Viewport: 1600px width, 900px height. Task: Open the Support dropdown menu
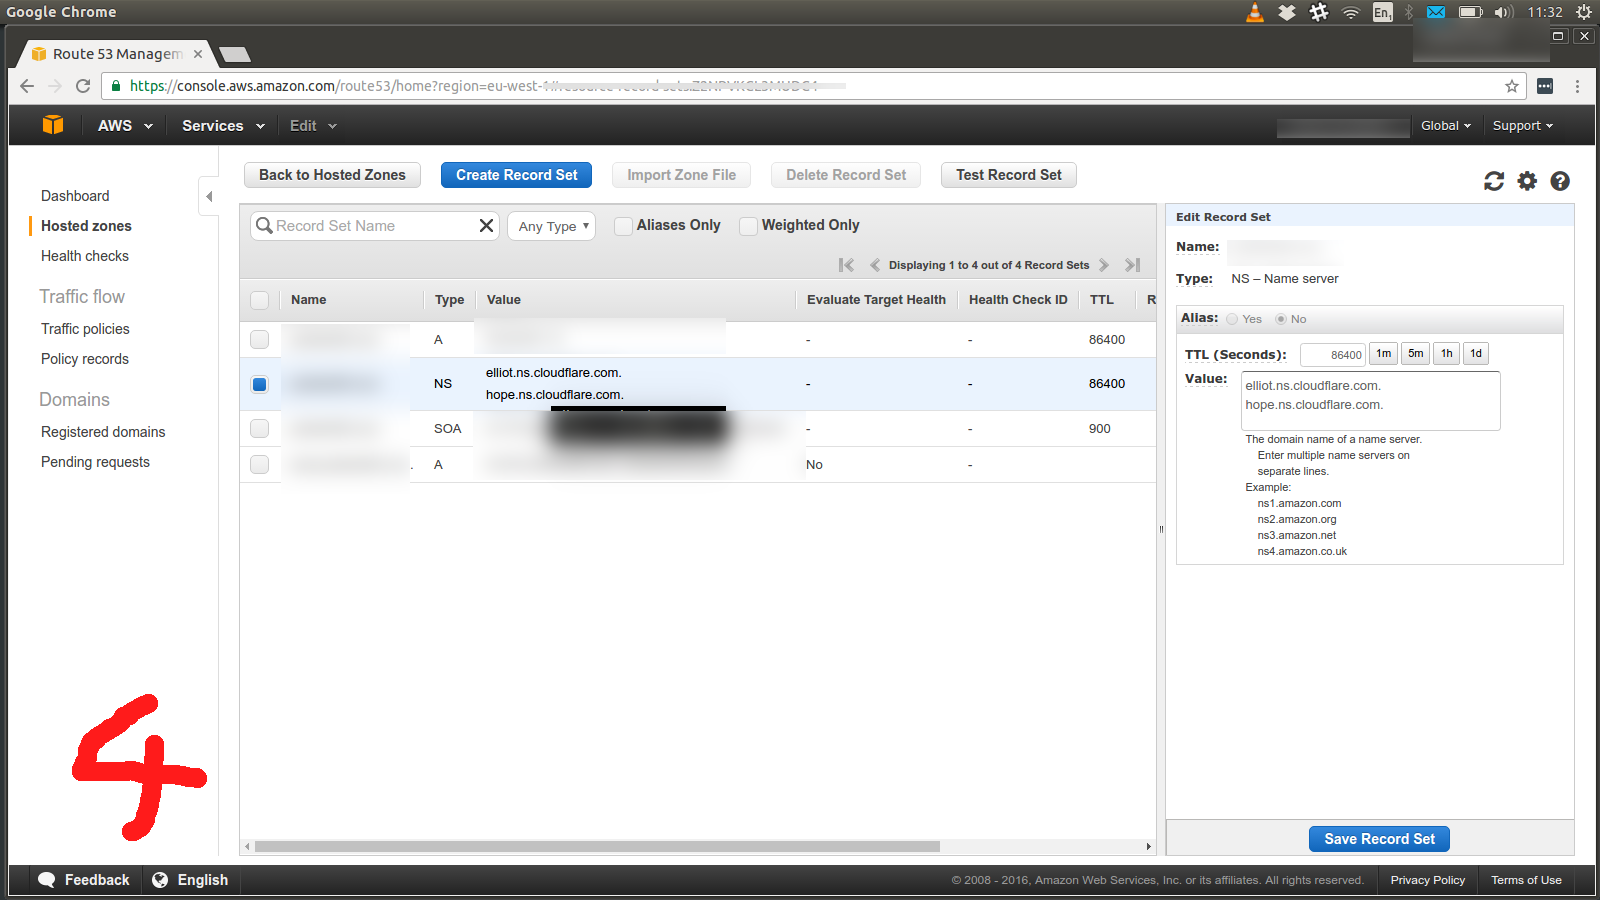coord(1523,126)
